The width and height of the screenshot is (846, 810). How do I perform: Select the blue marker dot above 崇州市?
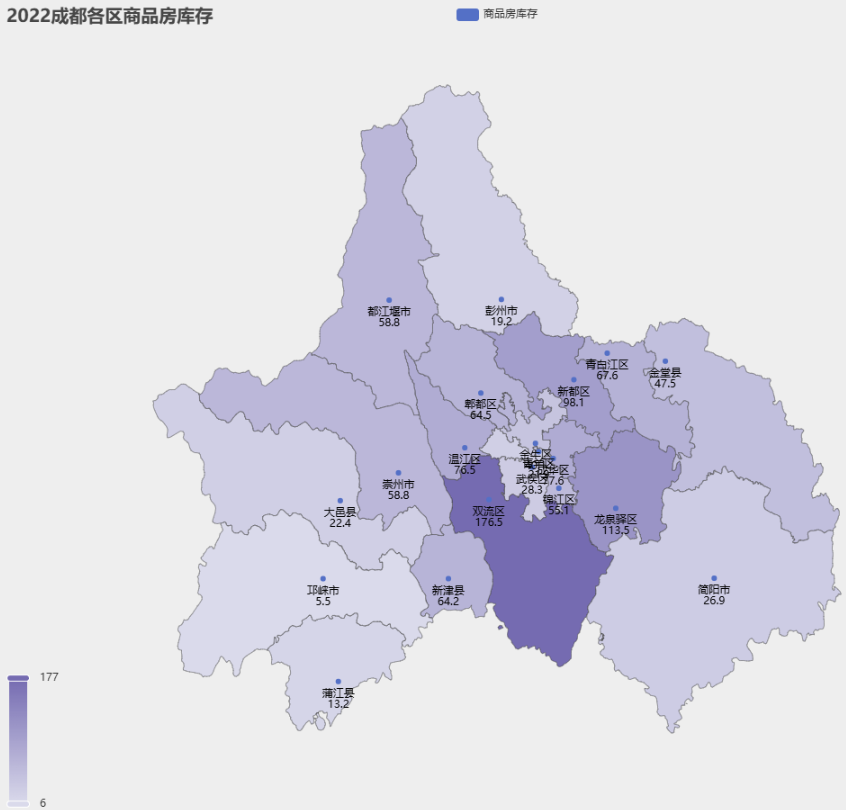(x=398, y=473)
